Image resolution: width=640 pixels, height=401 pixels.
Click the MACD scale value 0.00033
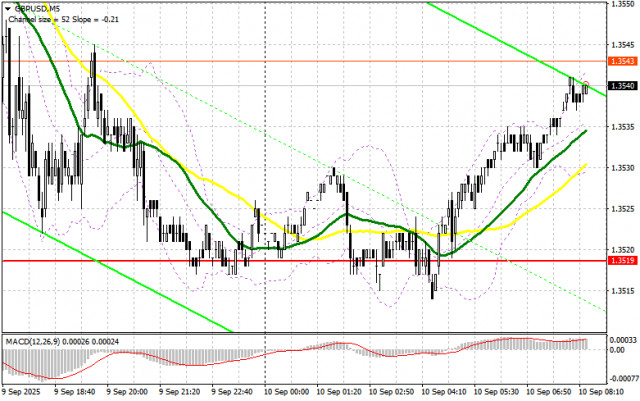[x=623, y=340]
